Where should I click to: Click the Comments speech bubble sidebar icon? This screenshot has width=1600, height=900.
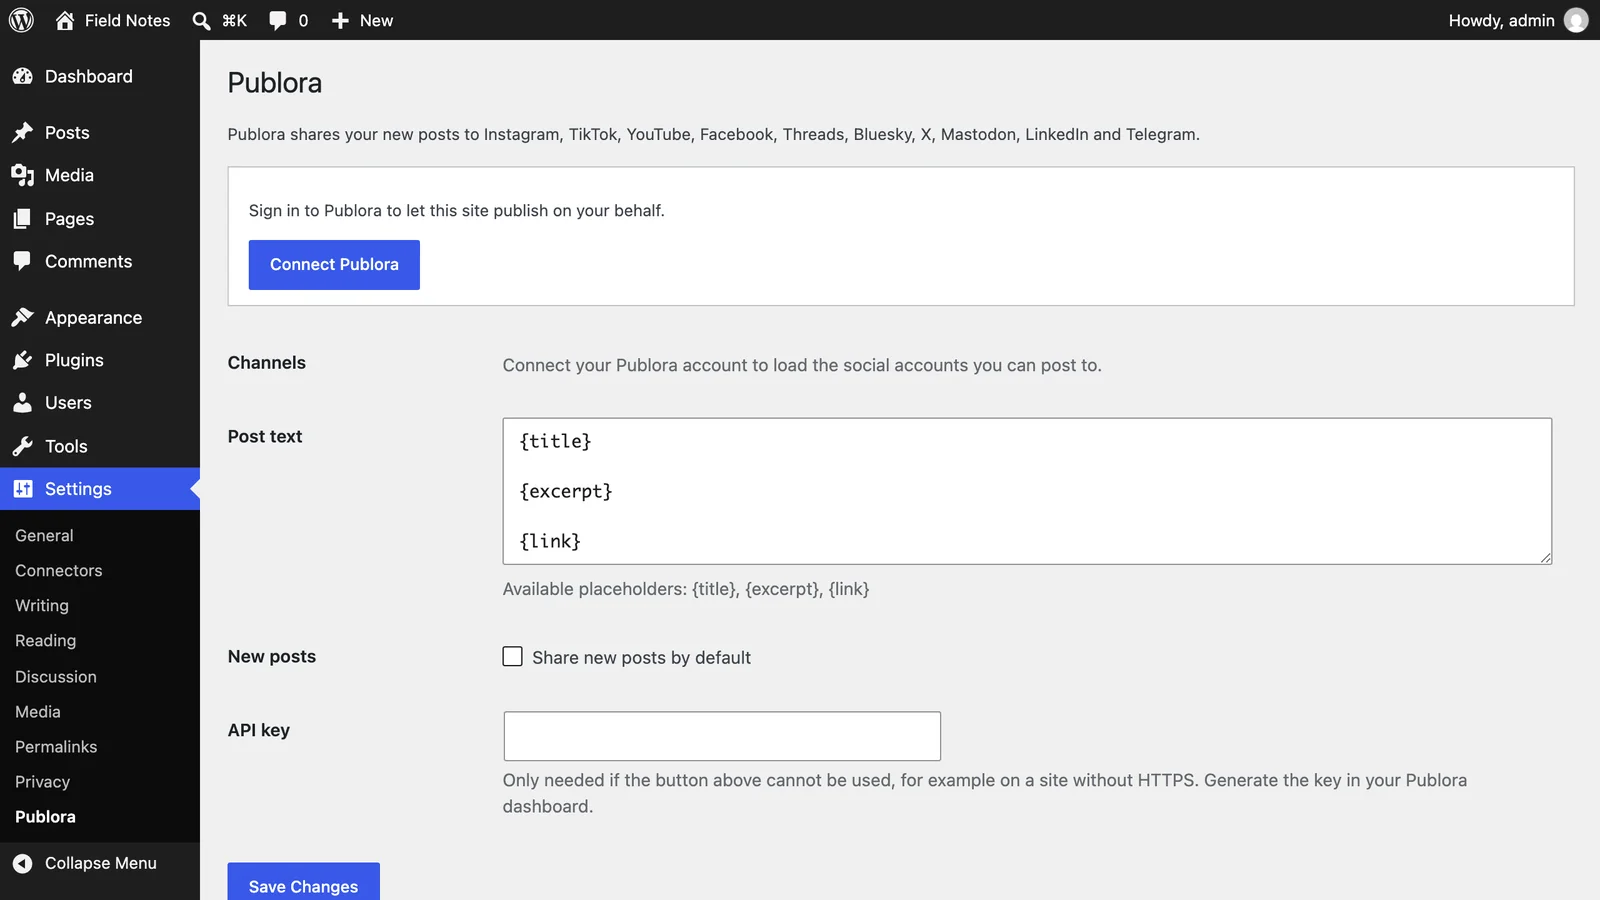[23, 261]
